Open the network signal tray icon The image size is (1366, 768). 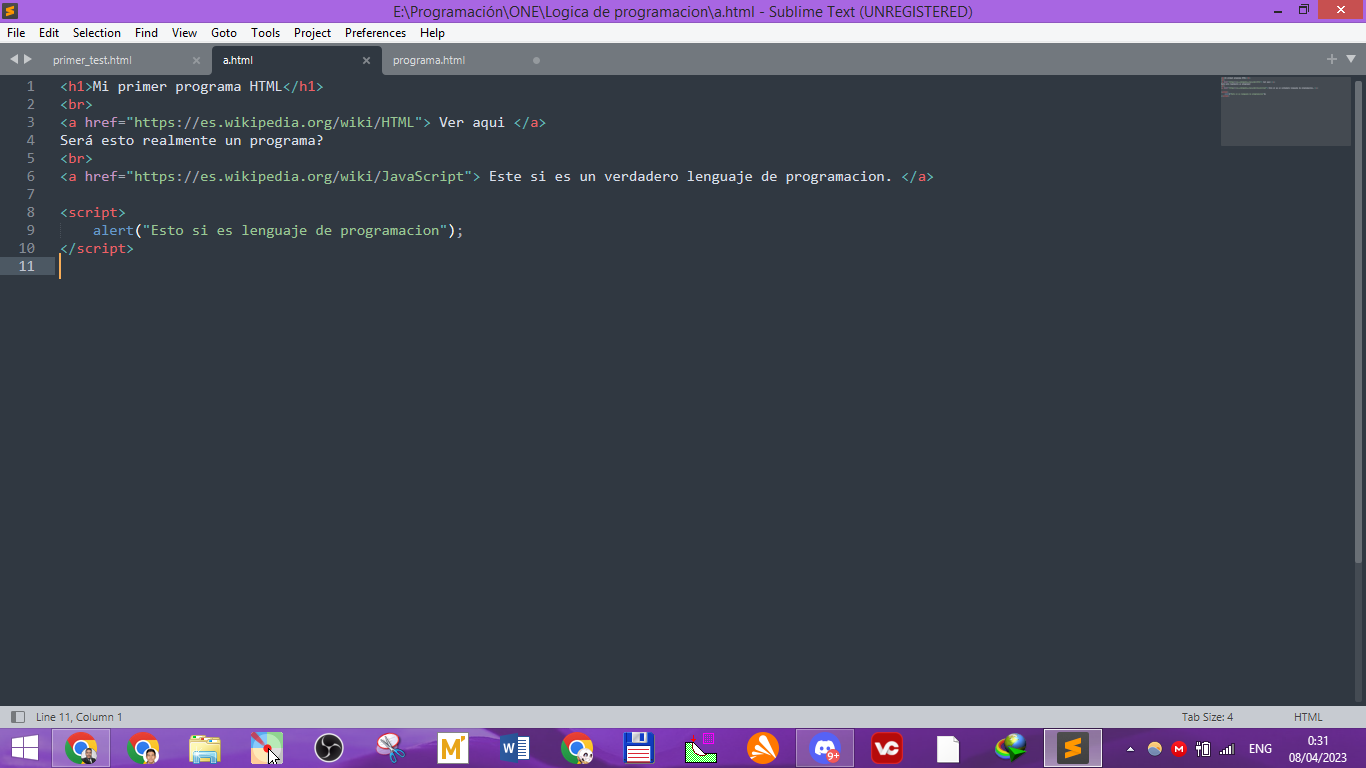pos(1227,749)
